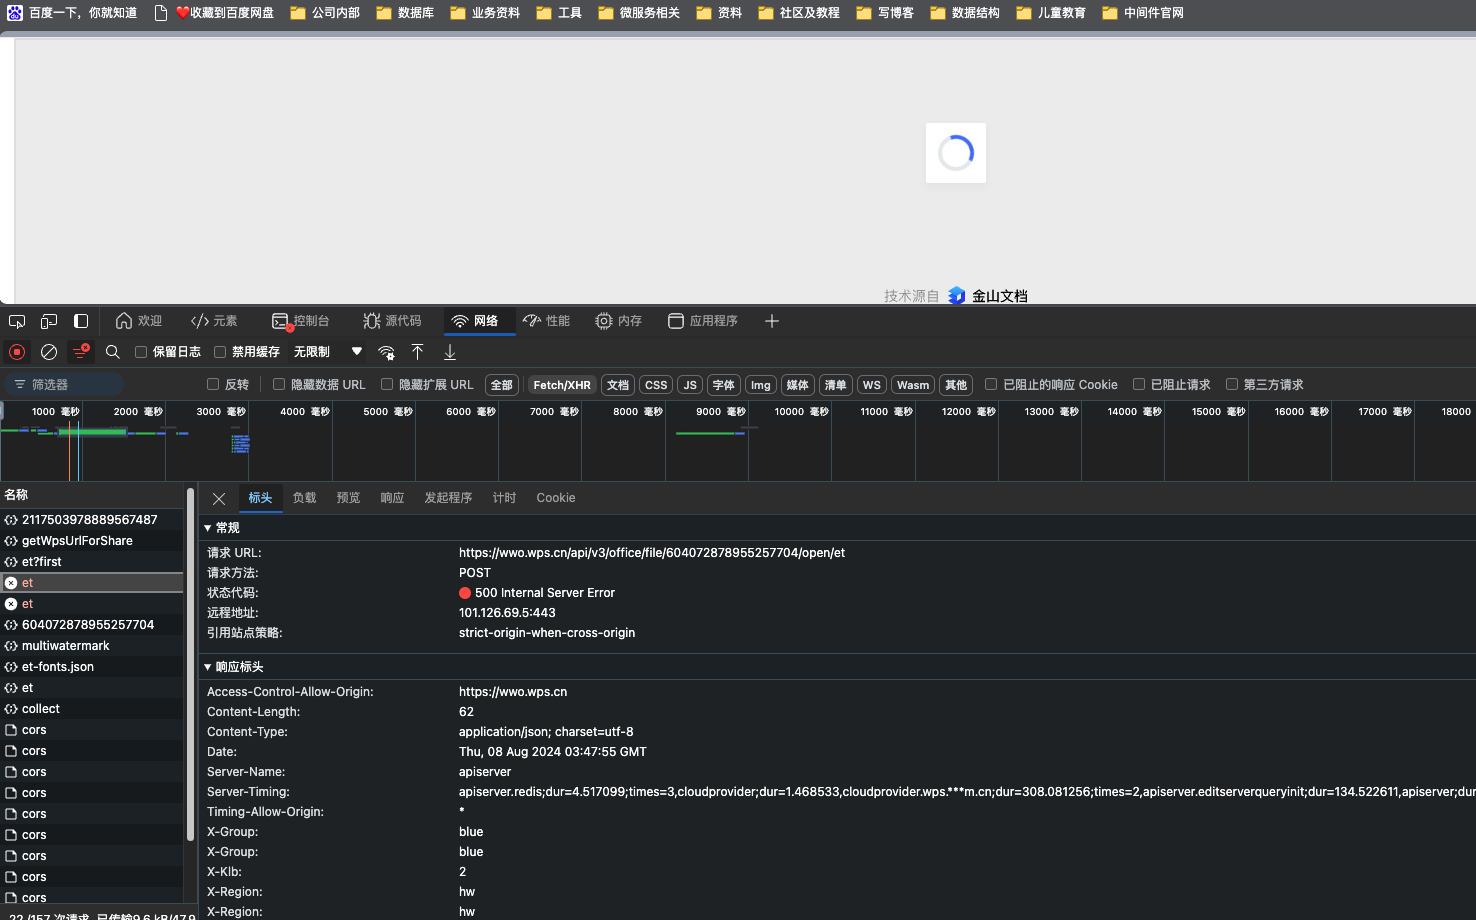1476x920 pixels.
Task: Open the 计时 details tab
Action: [504, 498]
